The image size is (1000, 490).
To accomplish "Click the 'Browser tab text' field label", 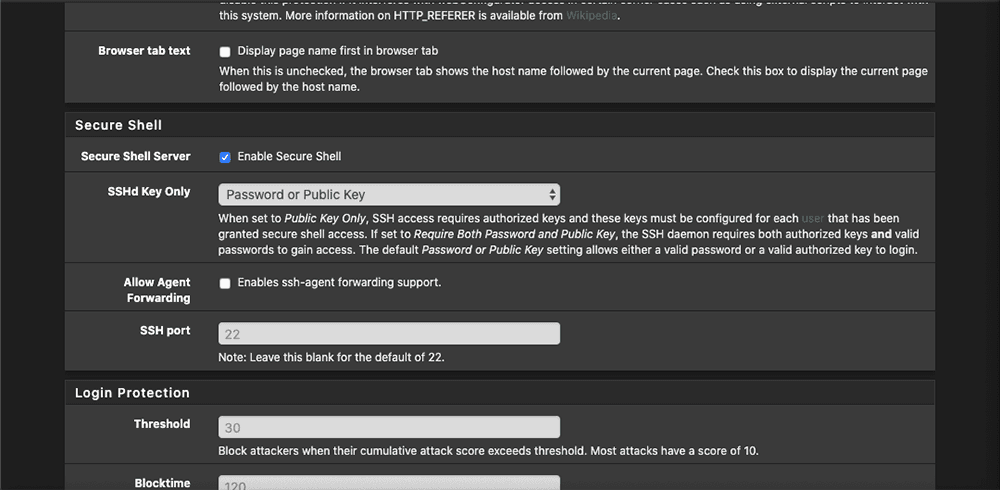I will pyautogui.click(x=144, y=50).
